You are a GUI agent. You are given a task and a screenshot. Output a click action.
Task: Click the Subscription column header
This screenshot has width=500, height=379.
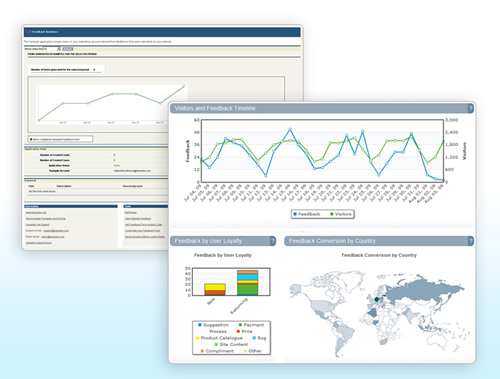tap(64, 186)
